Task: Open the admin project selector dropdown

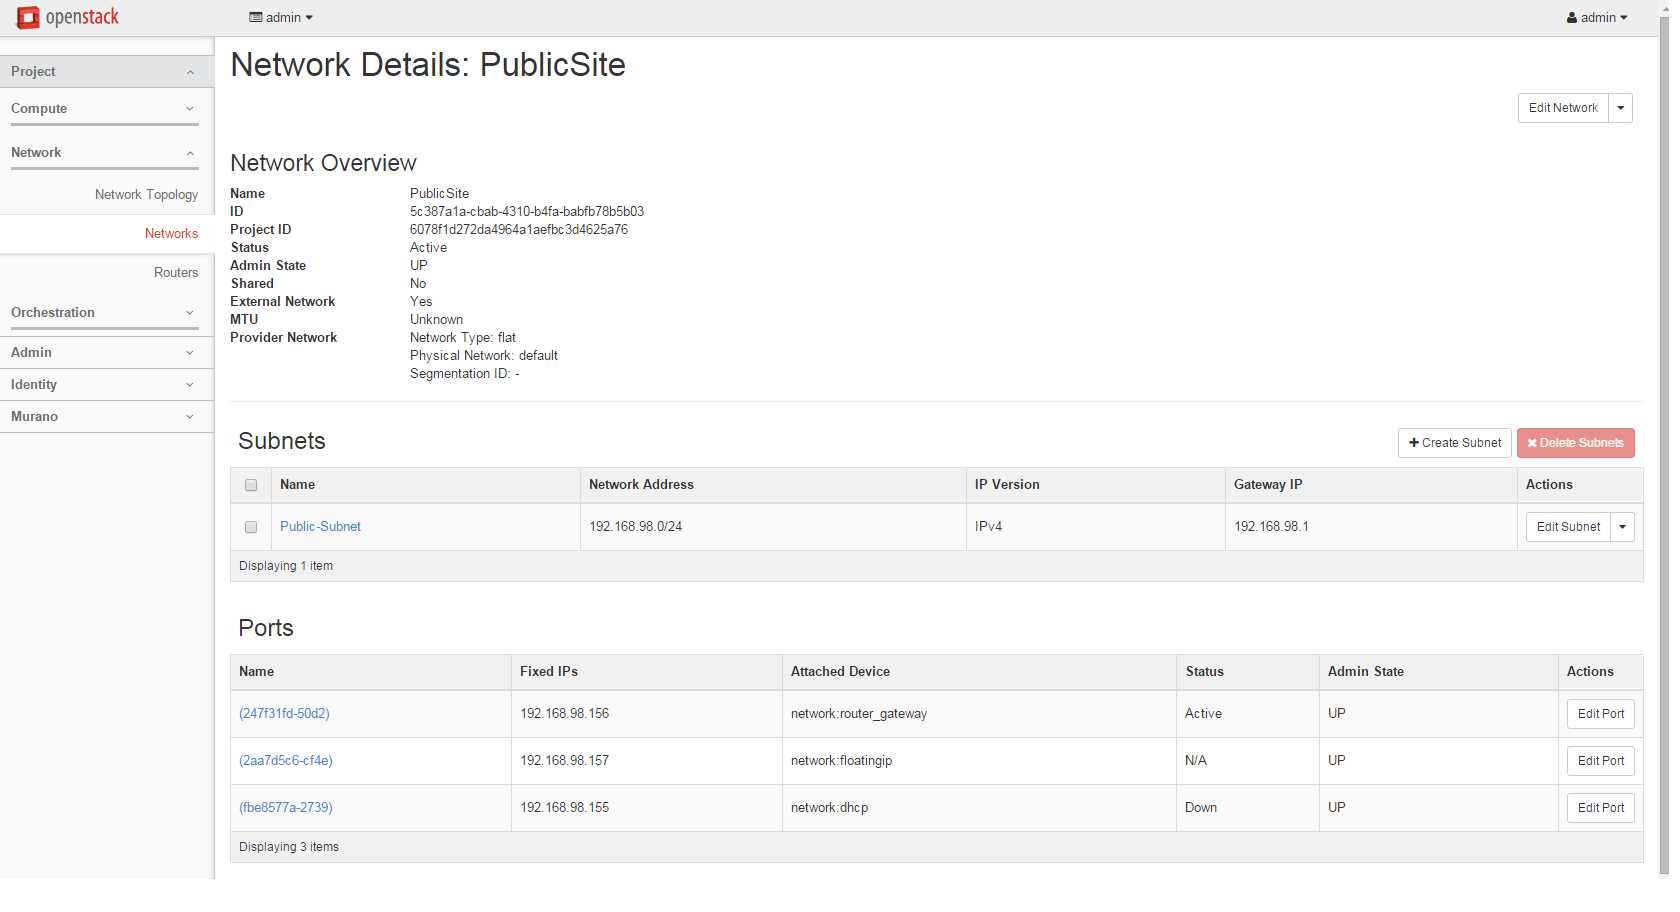Action: pos(281,17)
